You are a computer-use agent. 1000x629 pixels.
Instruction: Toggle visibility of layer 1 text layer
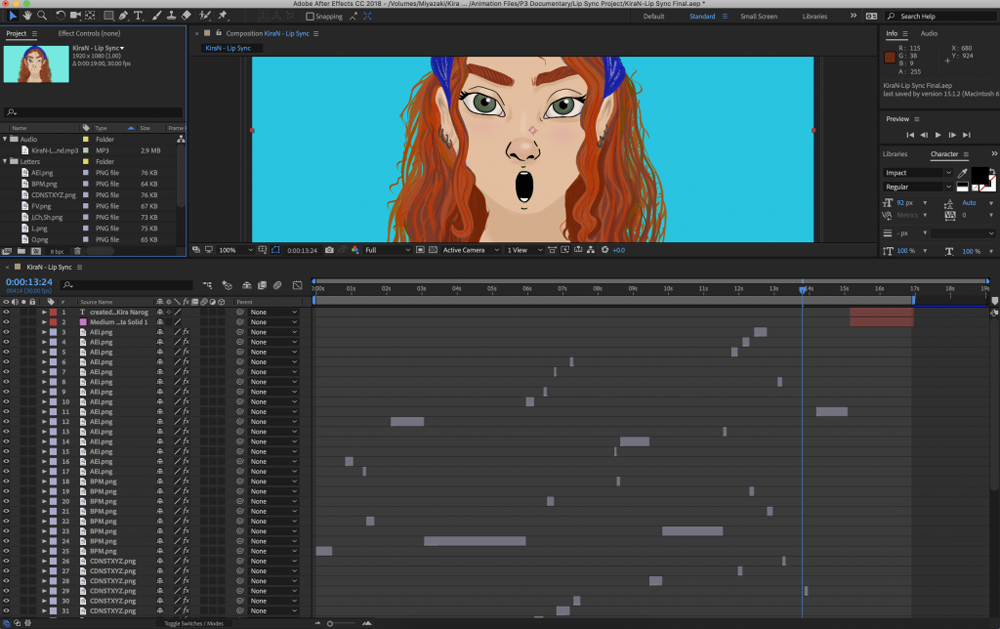coord(6,313)
